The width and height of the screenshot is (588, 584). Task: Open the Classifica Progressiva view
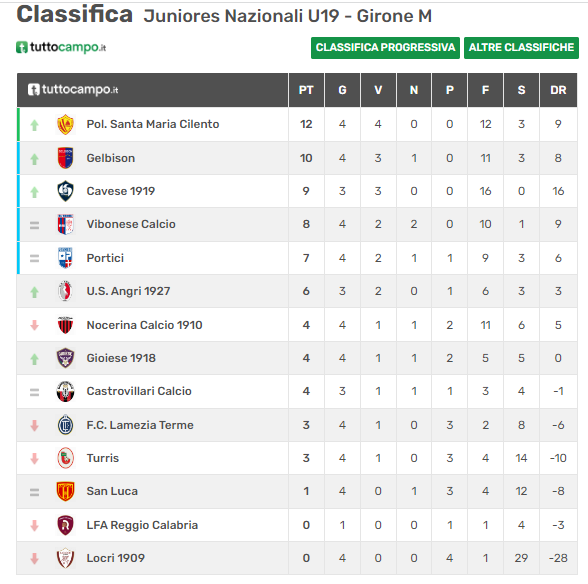[385, 48]
